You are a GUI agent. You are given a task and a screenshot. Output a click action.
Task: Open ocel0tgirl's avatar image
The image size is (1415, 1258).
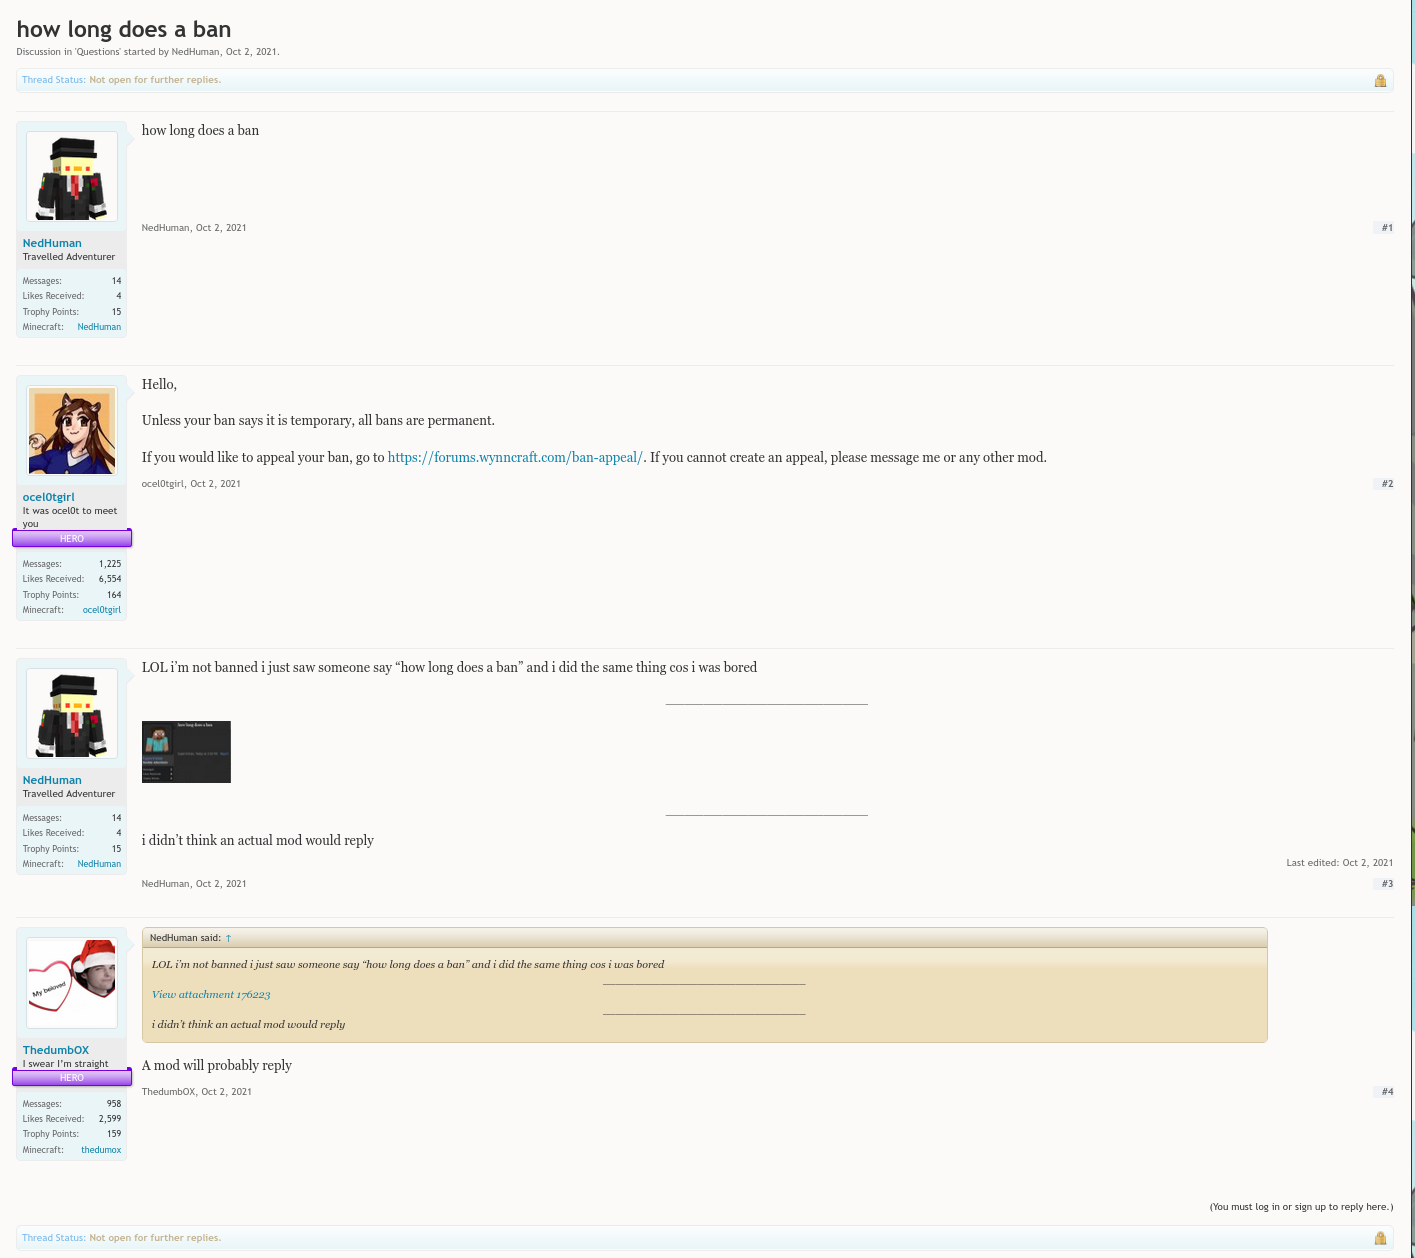click(72, 431)
